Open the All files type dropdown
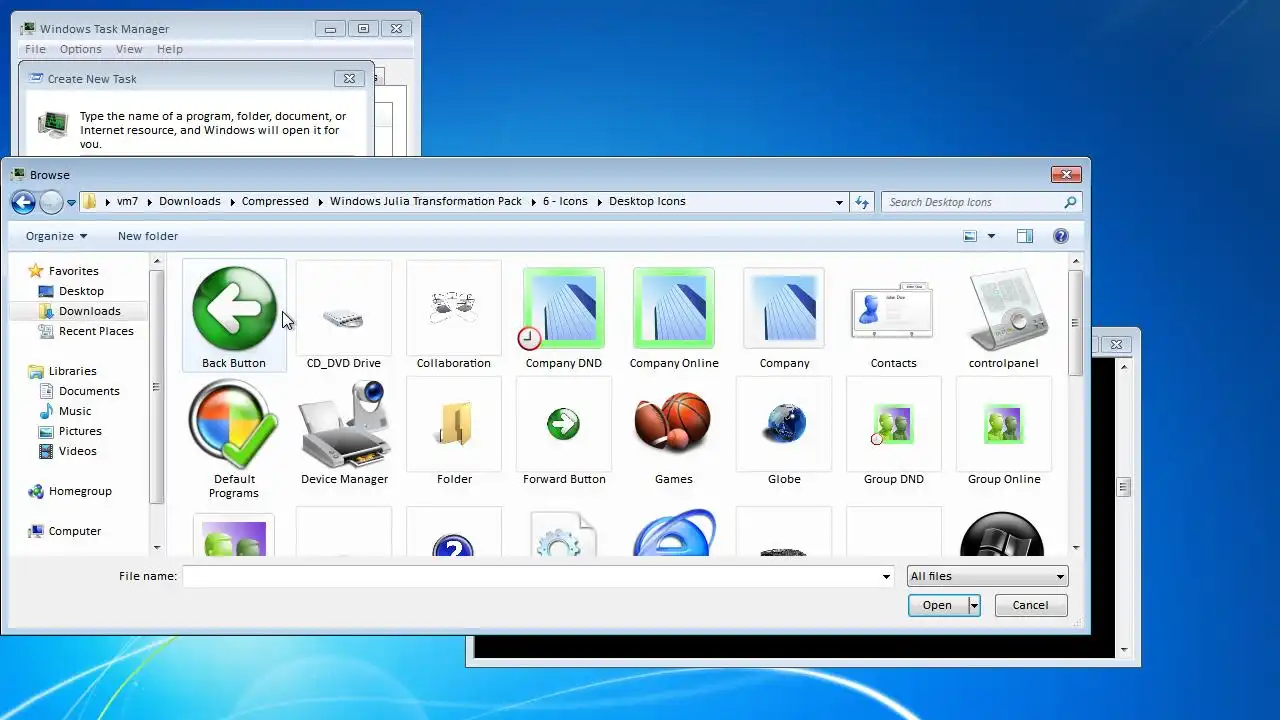This screenshot has width=1280, height=720. (x=987, y=576)
